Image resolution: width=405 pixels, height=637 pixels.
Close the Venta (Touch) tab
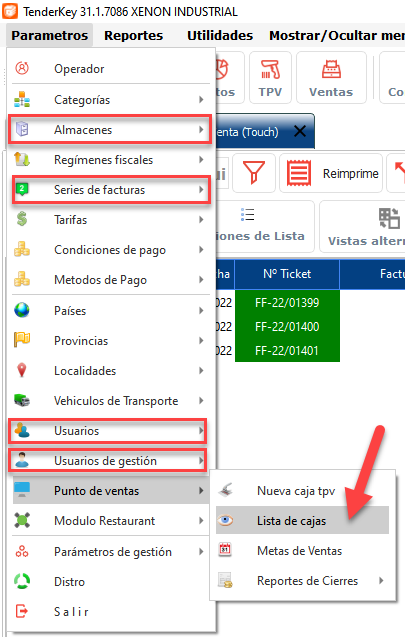tap(300, 131)
